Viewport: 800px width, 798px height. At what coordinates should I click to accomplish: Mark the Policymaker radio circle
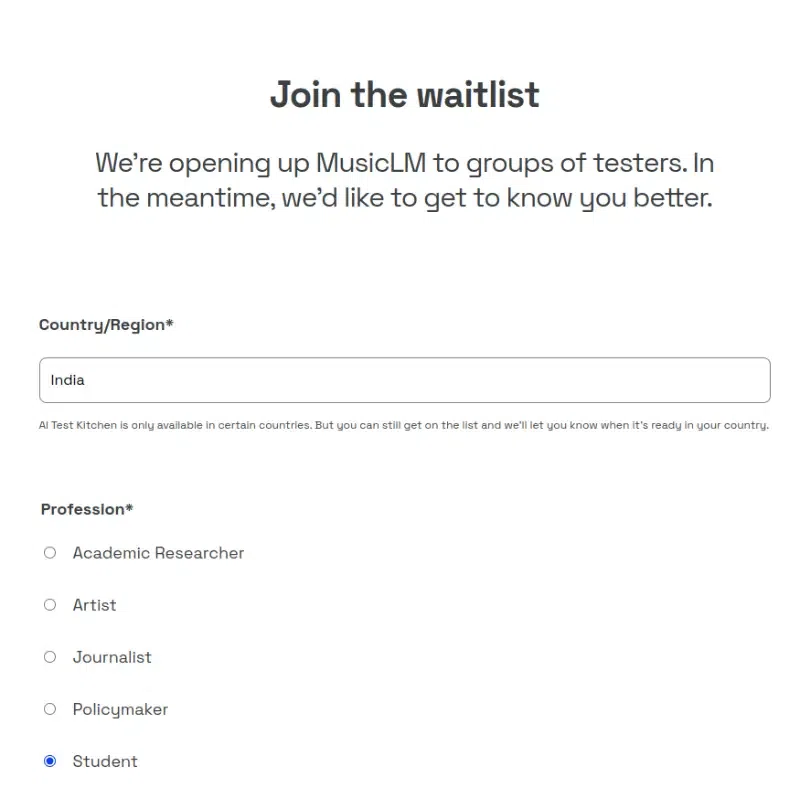click(50, 709)
